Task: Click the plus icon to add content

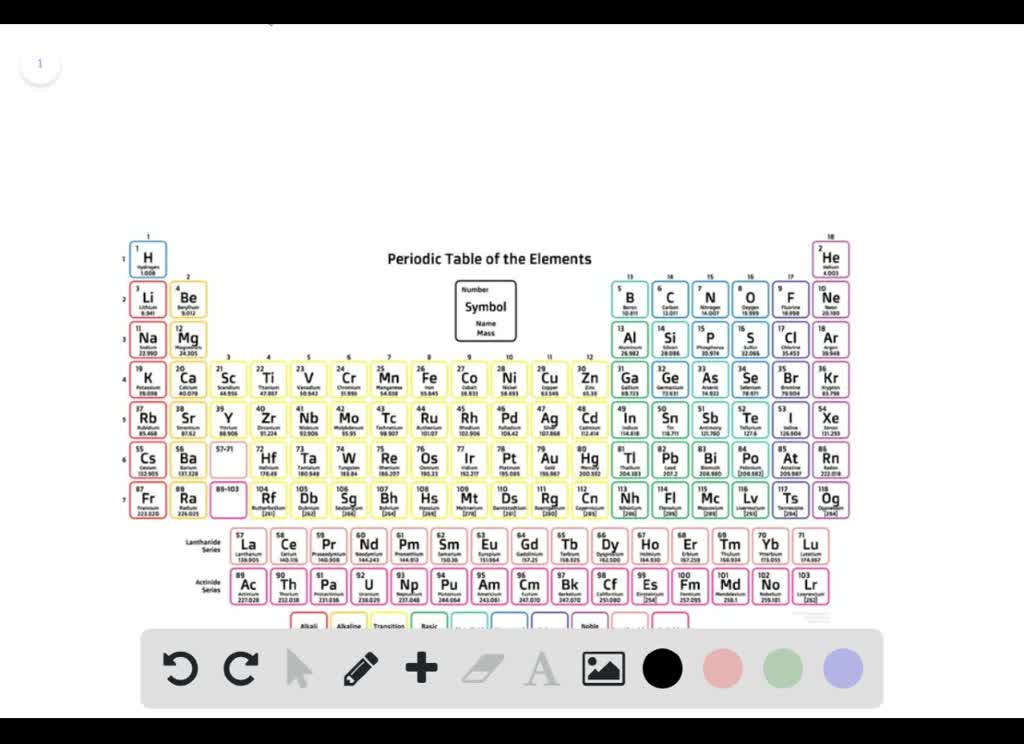Action: point(421,668)
